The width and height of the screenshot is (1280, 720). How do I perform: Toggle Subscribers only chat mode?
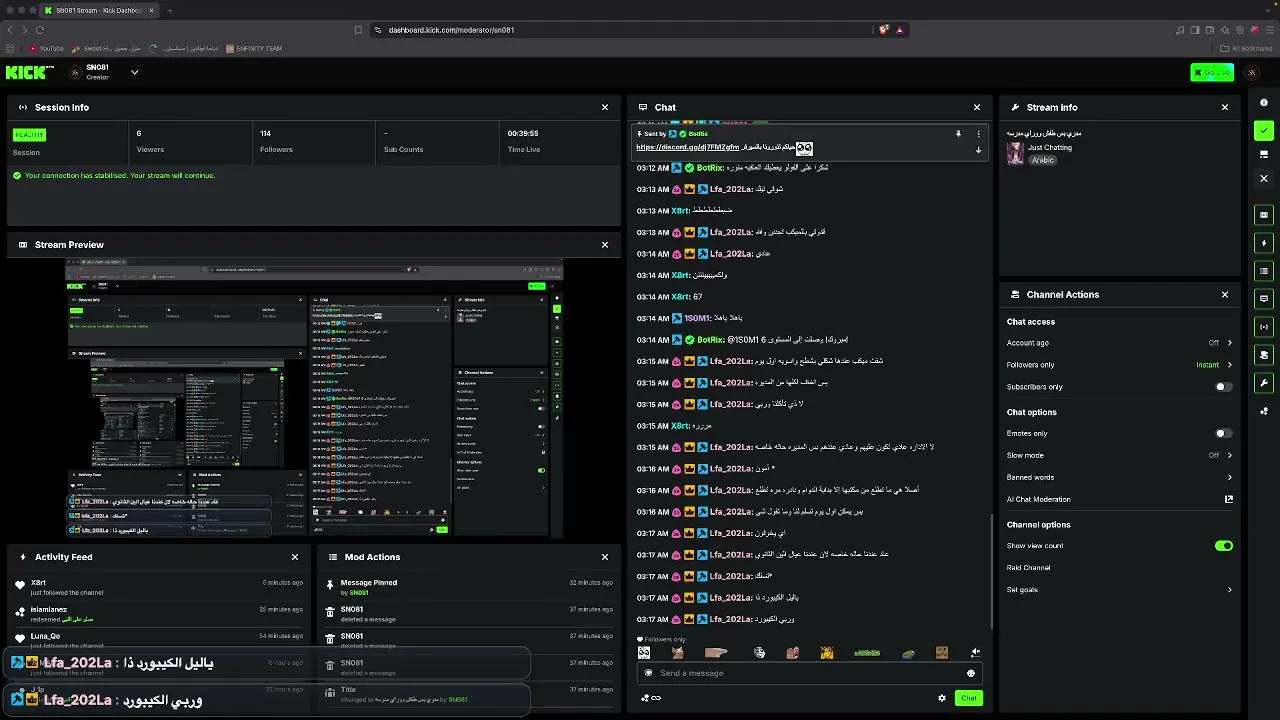1224,387
